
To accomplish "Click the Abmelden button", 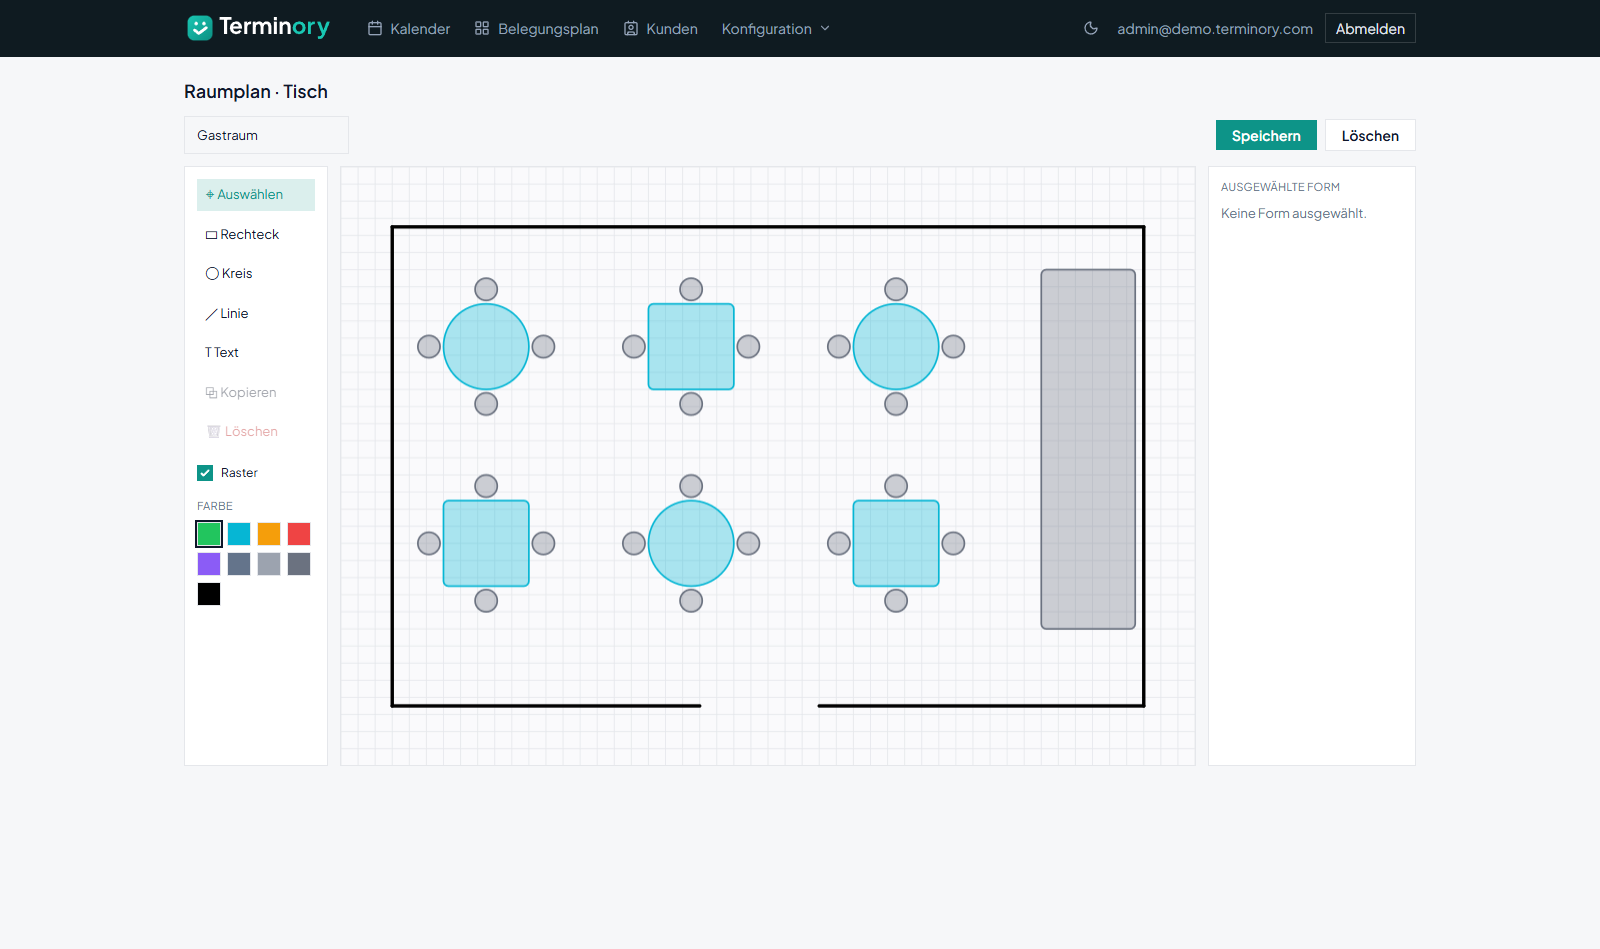I will click(x=1370, y=28).
